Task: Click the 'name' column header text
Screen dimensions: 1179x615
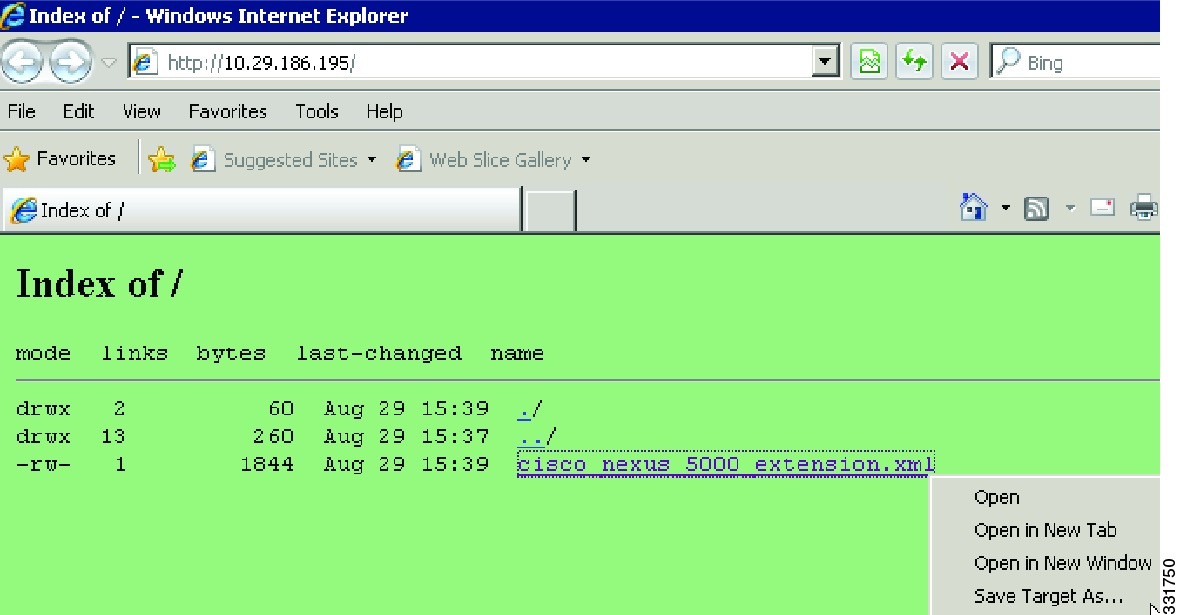Action: tap(517, 353)
